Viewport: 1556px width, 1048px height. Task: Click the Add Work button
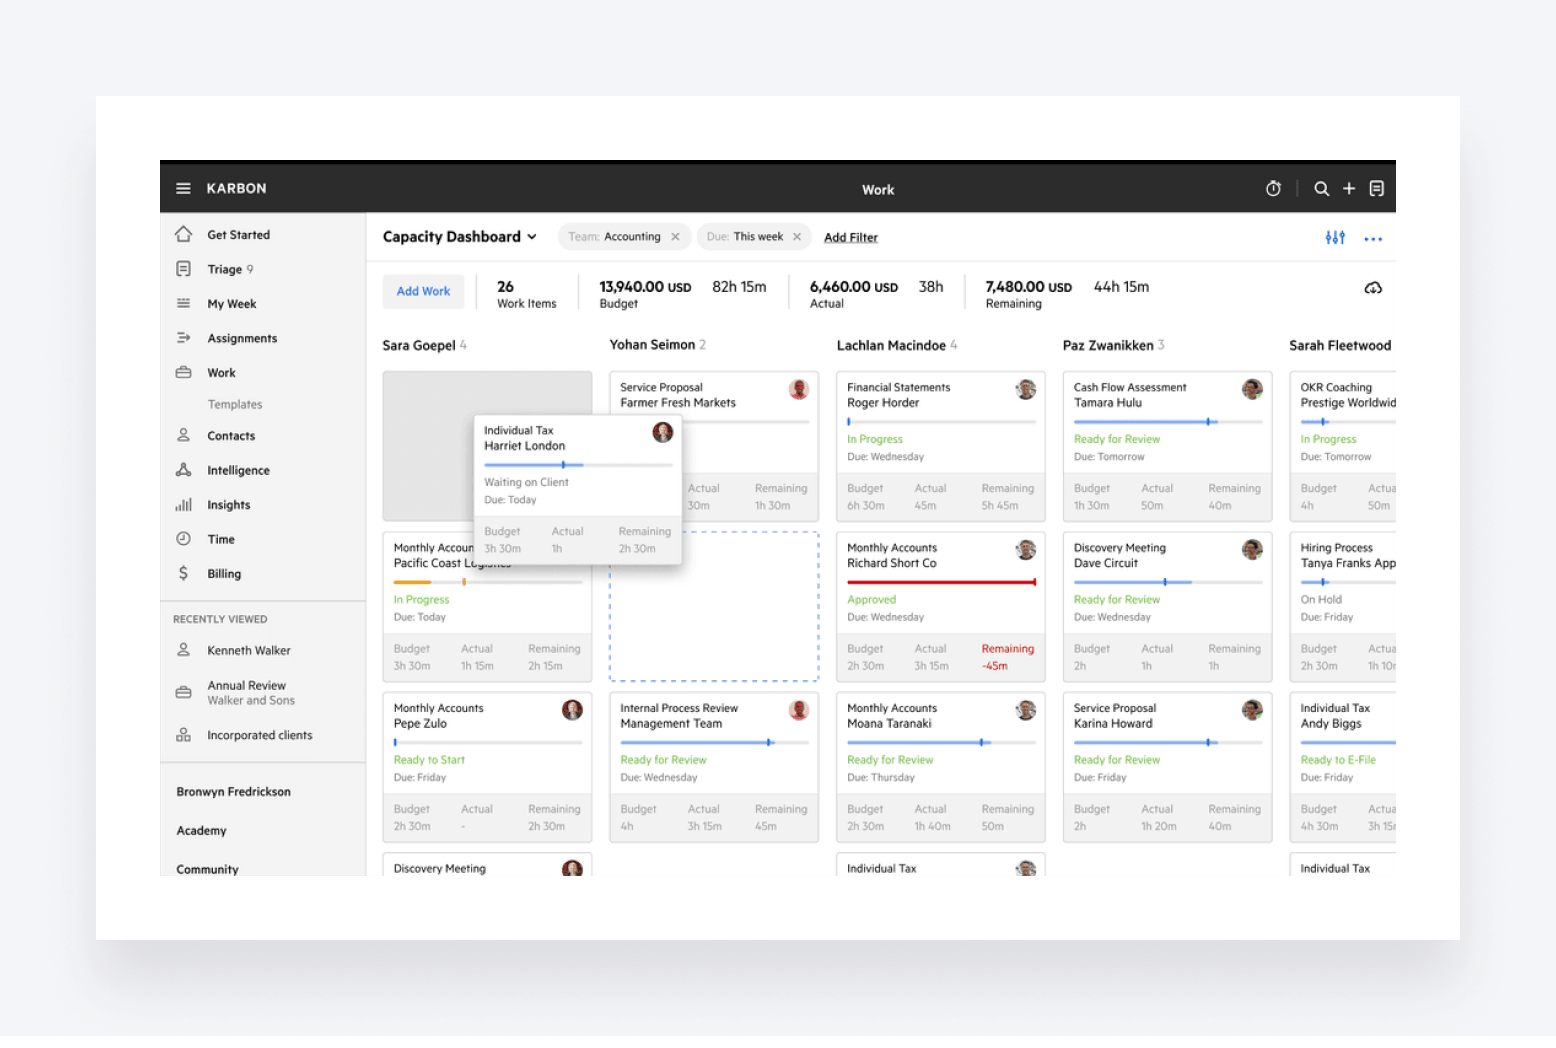423,291
